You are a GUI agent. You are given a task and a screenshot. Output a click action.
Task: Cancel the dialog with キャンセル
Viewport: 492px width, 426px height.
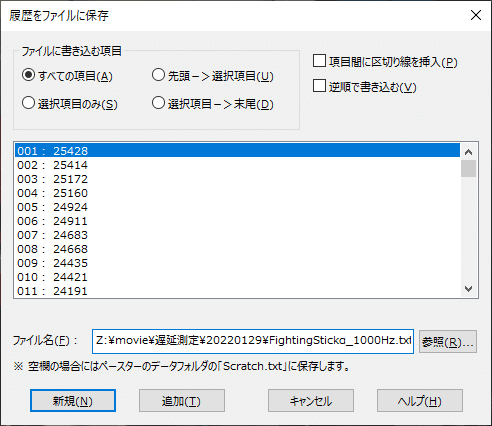coord(311,401)
